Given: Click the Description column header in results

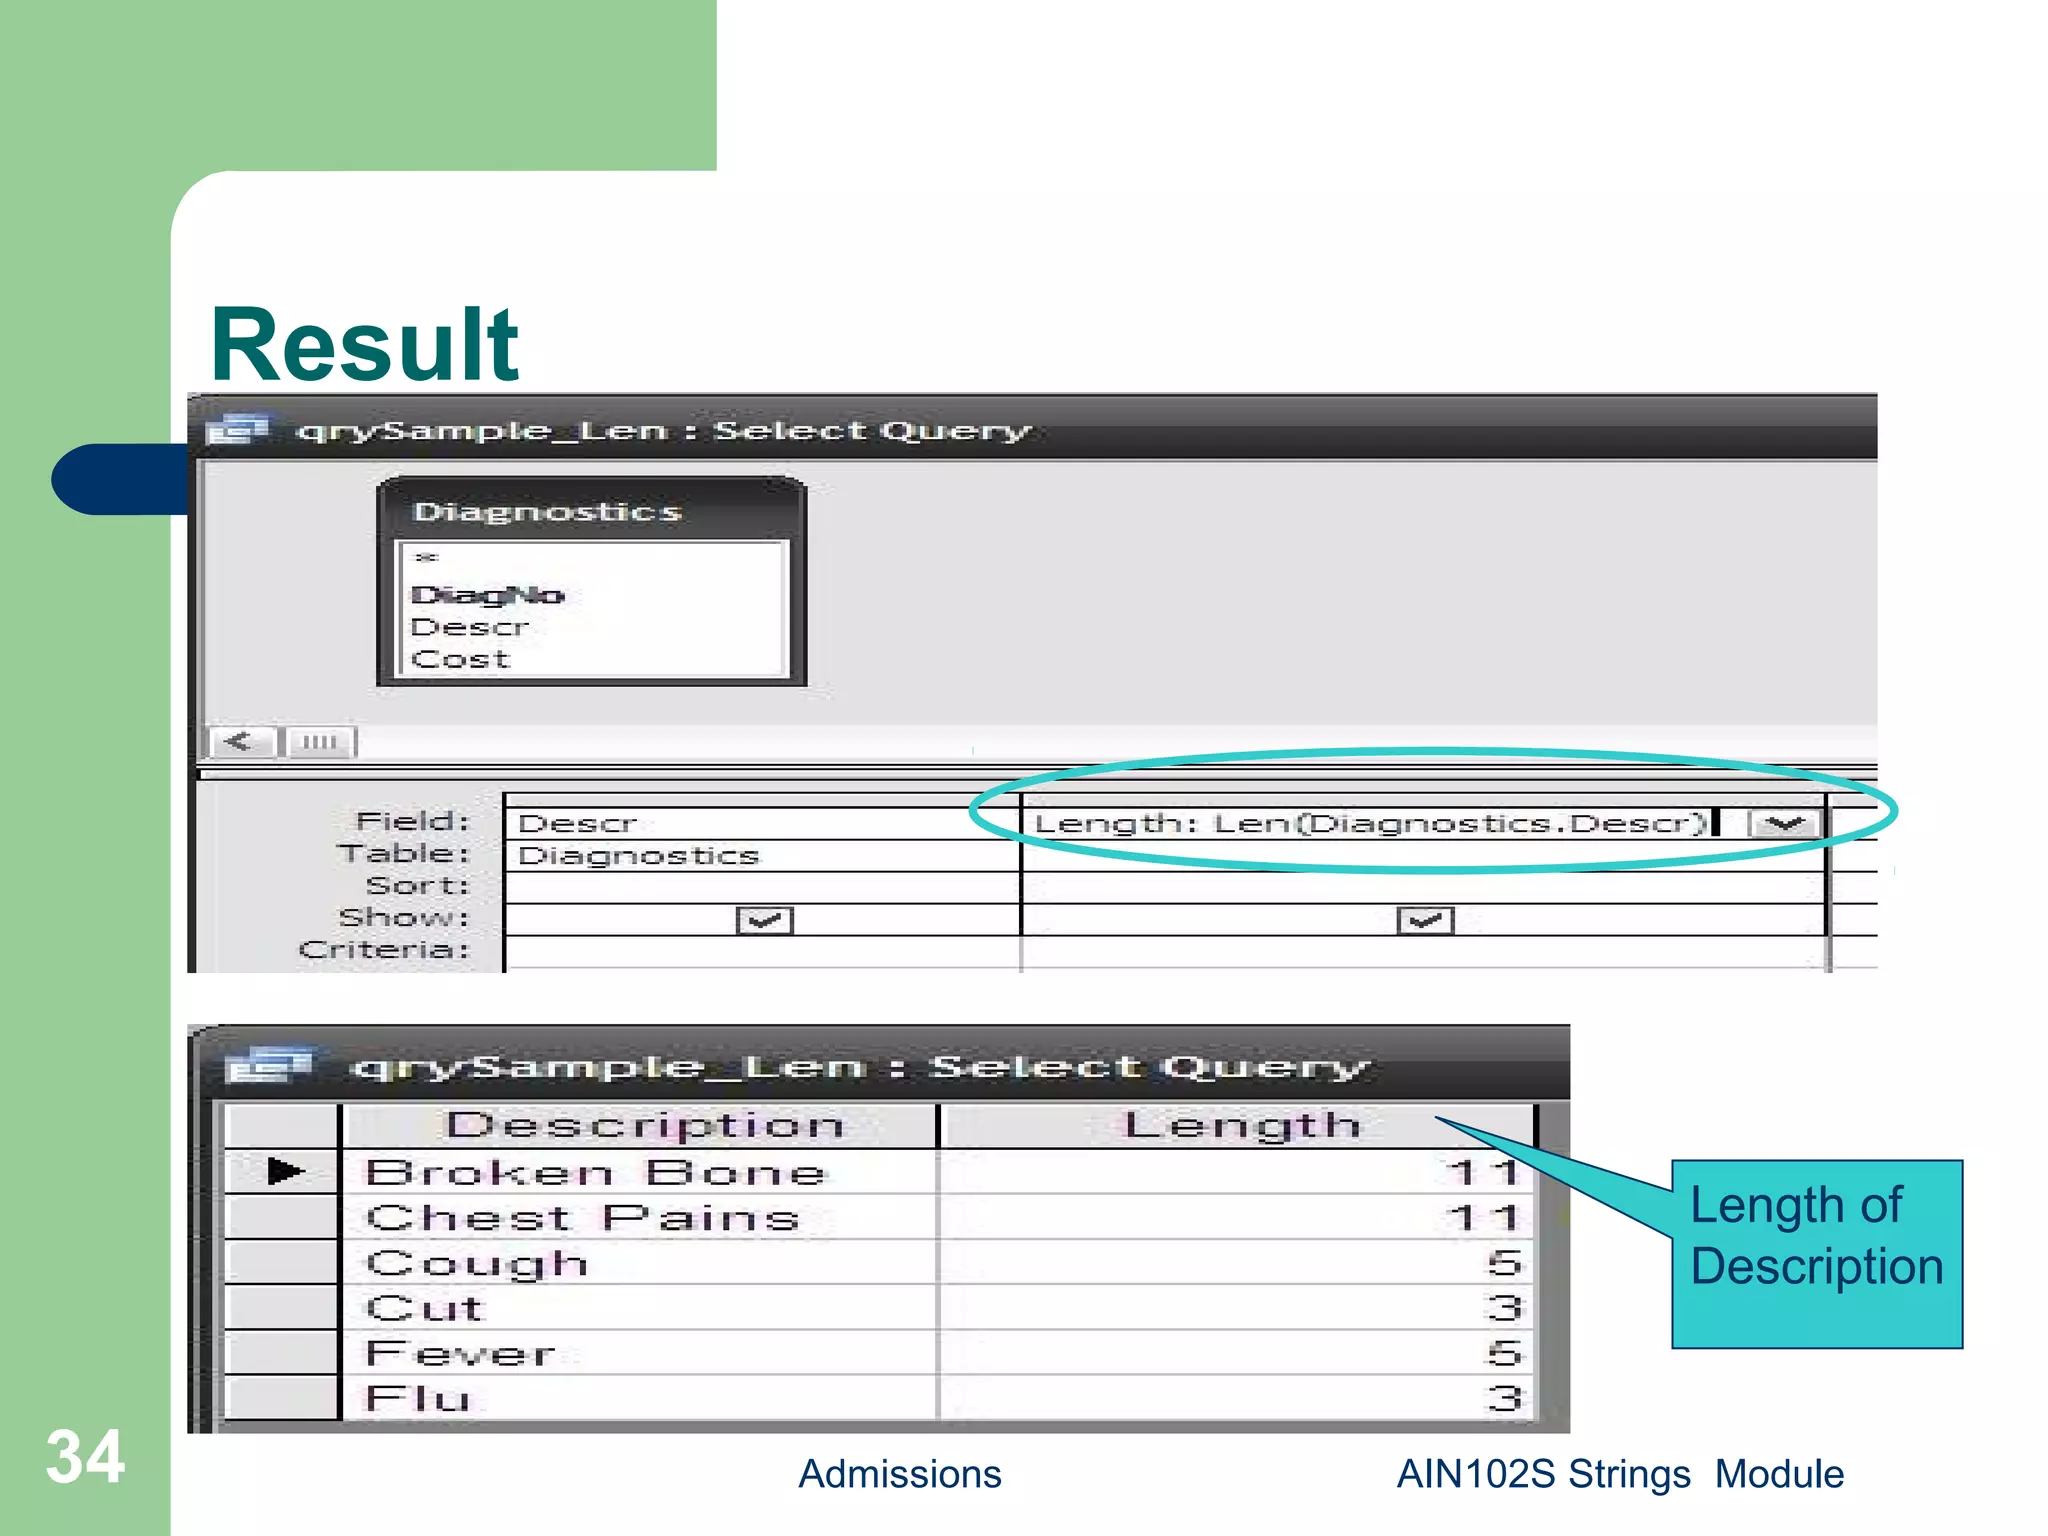Looking at the screenshot, I should [x=640, y=1126].
